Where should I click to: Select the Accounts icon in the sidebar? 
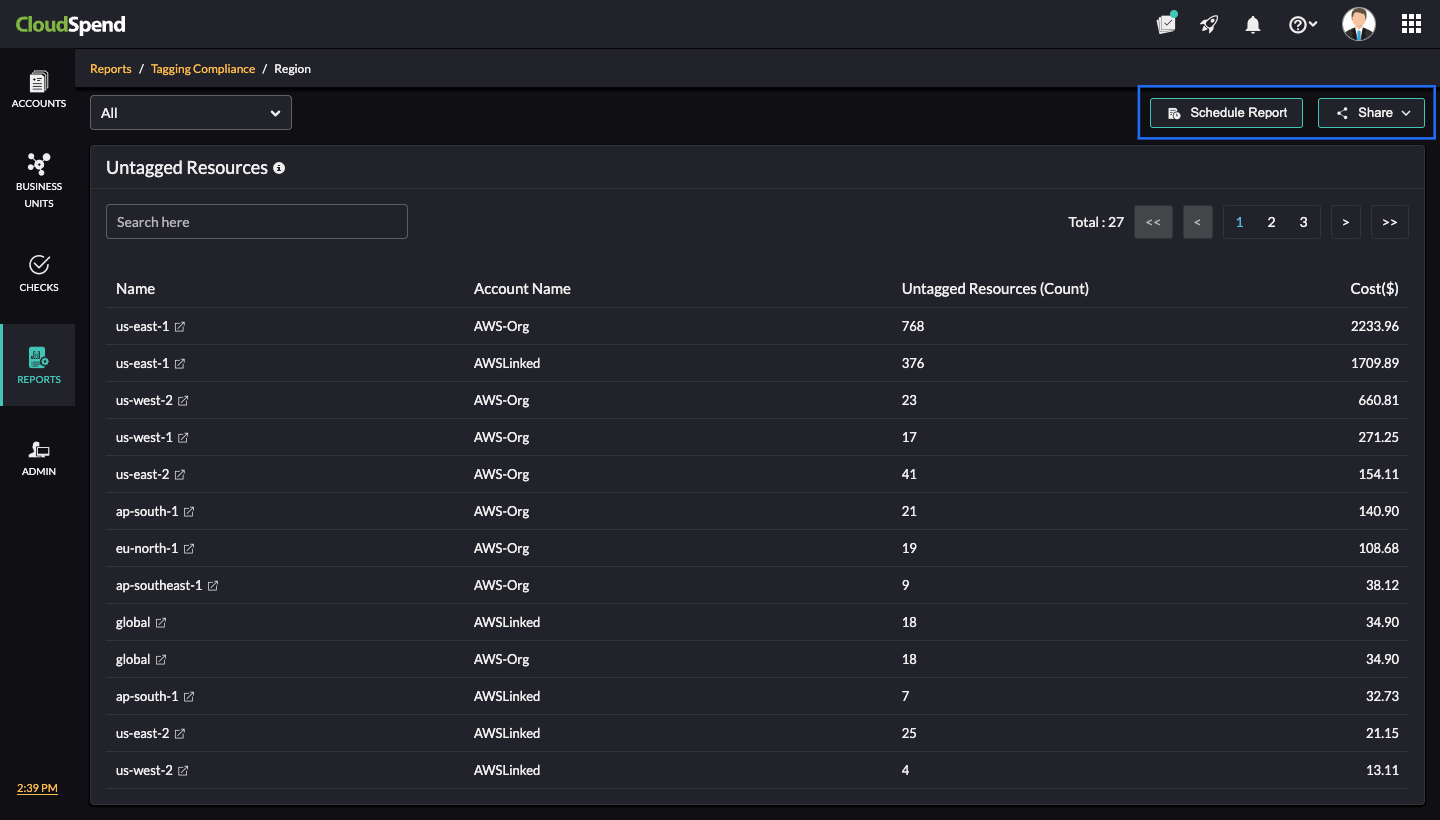tap(39, 89)
